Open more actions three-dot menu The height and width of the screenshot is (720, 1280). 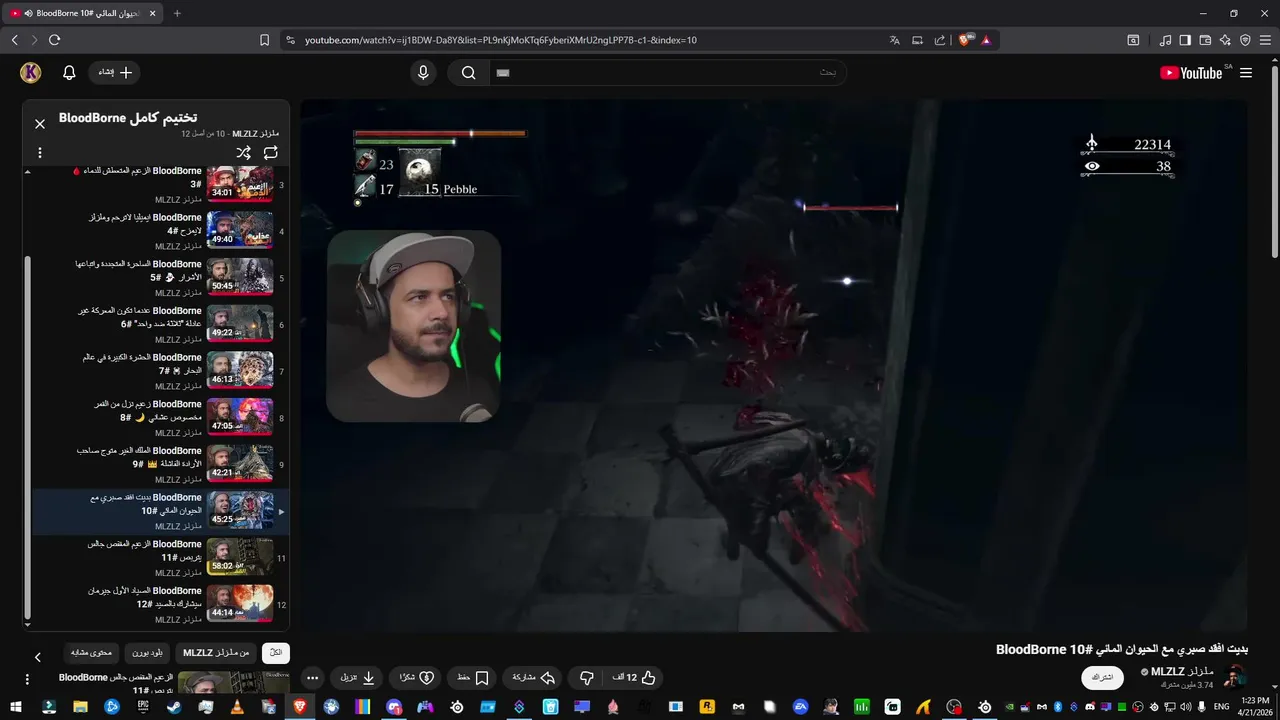click(312, 677)
